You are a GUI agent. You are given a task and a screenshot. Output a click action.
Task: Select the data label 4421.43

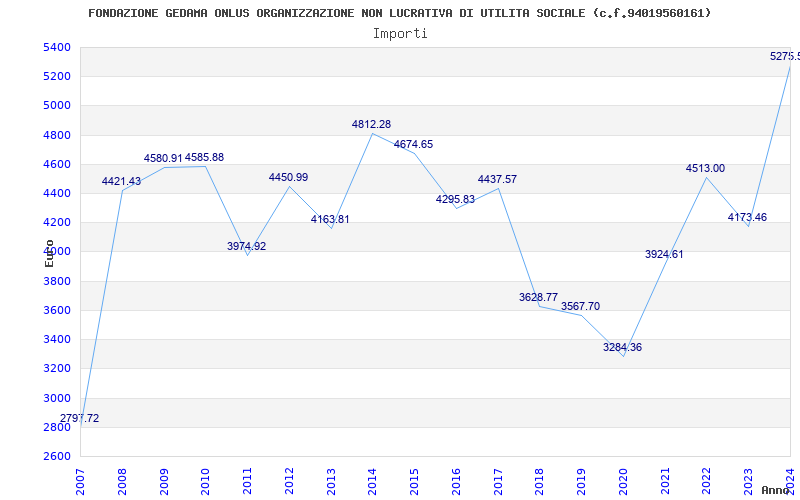pos(121,181)
